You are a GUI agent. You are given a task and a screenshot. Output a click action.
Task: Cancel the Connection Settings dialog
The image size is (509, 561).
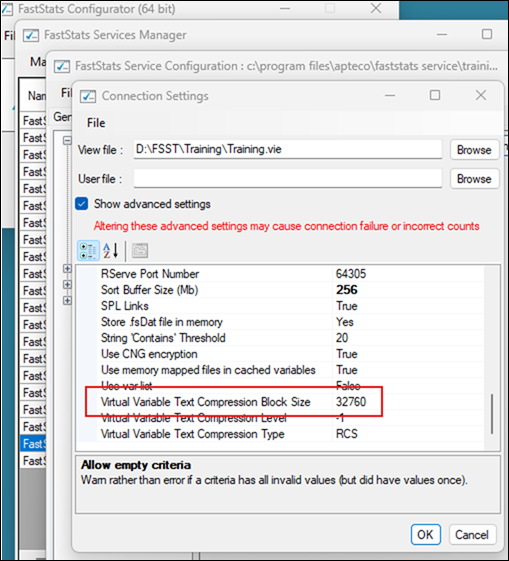(472, 535)
